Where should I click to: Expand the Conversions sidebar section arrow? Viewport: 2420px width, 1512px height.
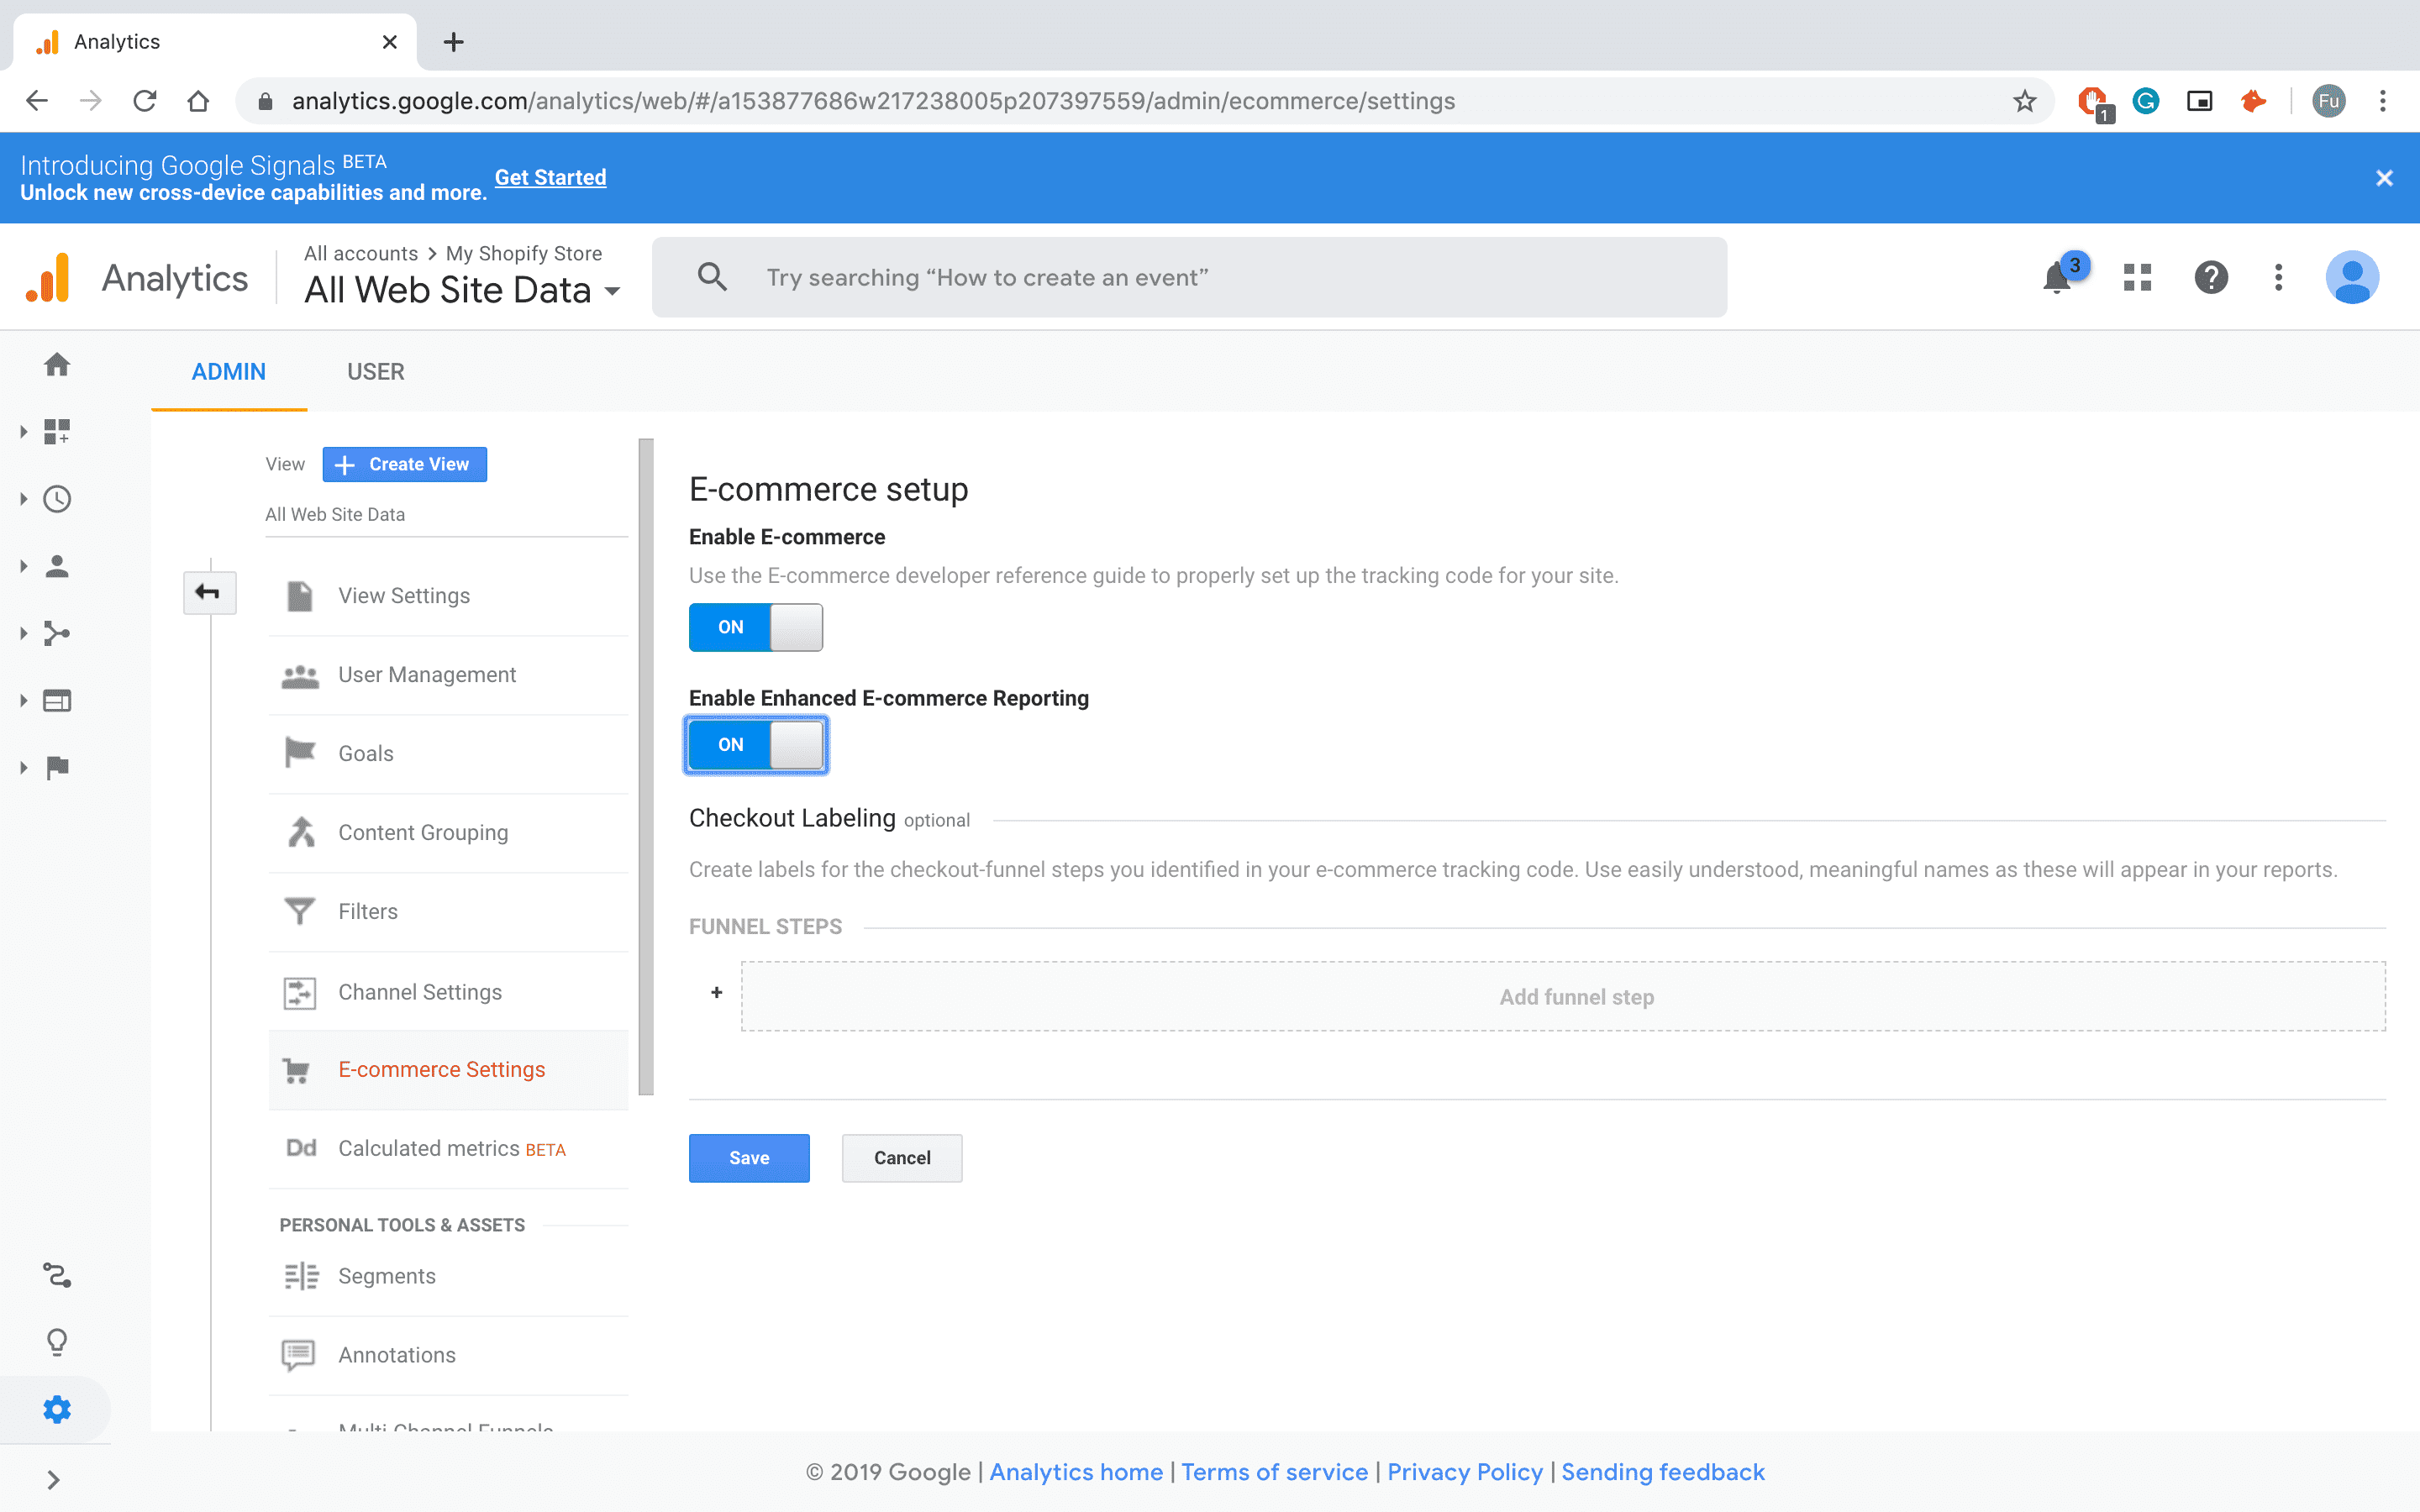pos(23,767)
